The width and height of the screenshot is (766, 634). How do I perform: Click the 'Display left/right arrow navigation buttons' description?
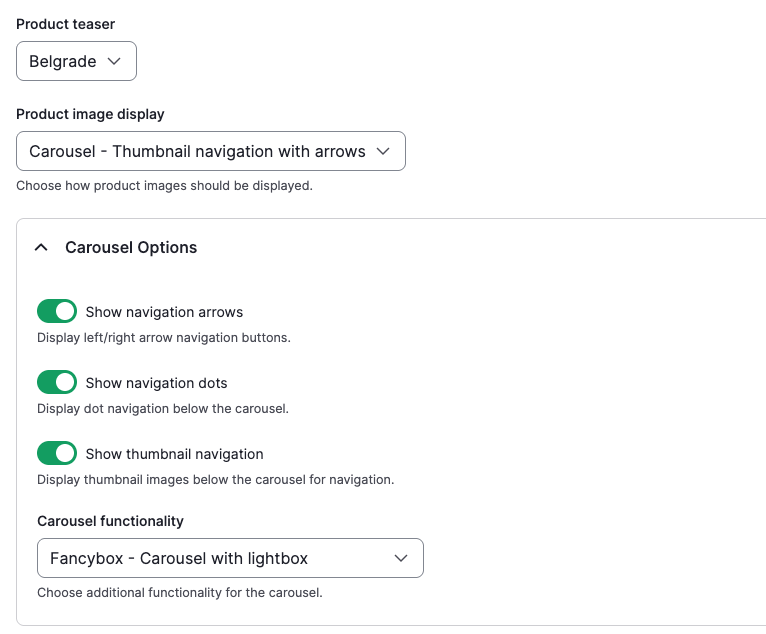163,338
